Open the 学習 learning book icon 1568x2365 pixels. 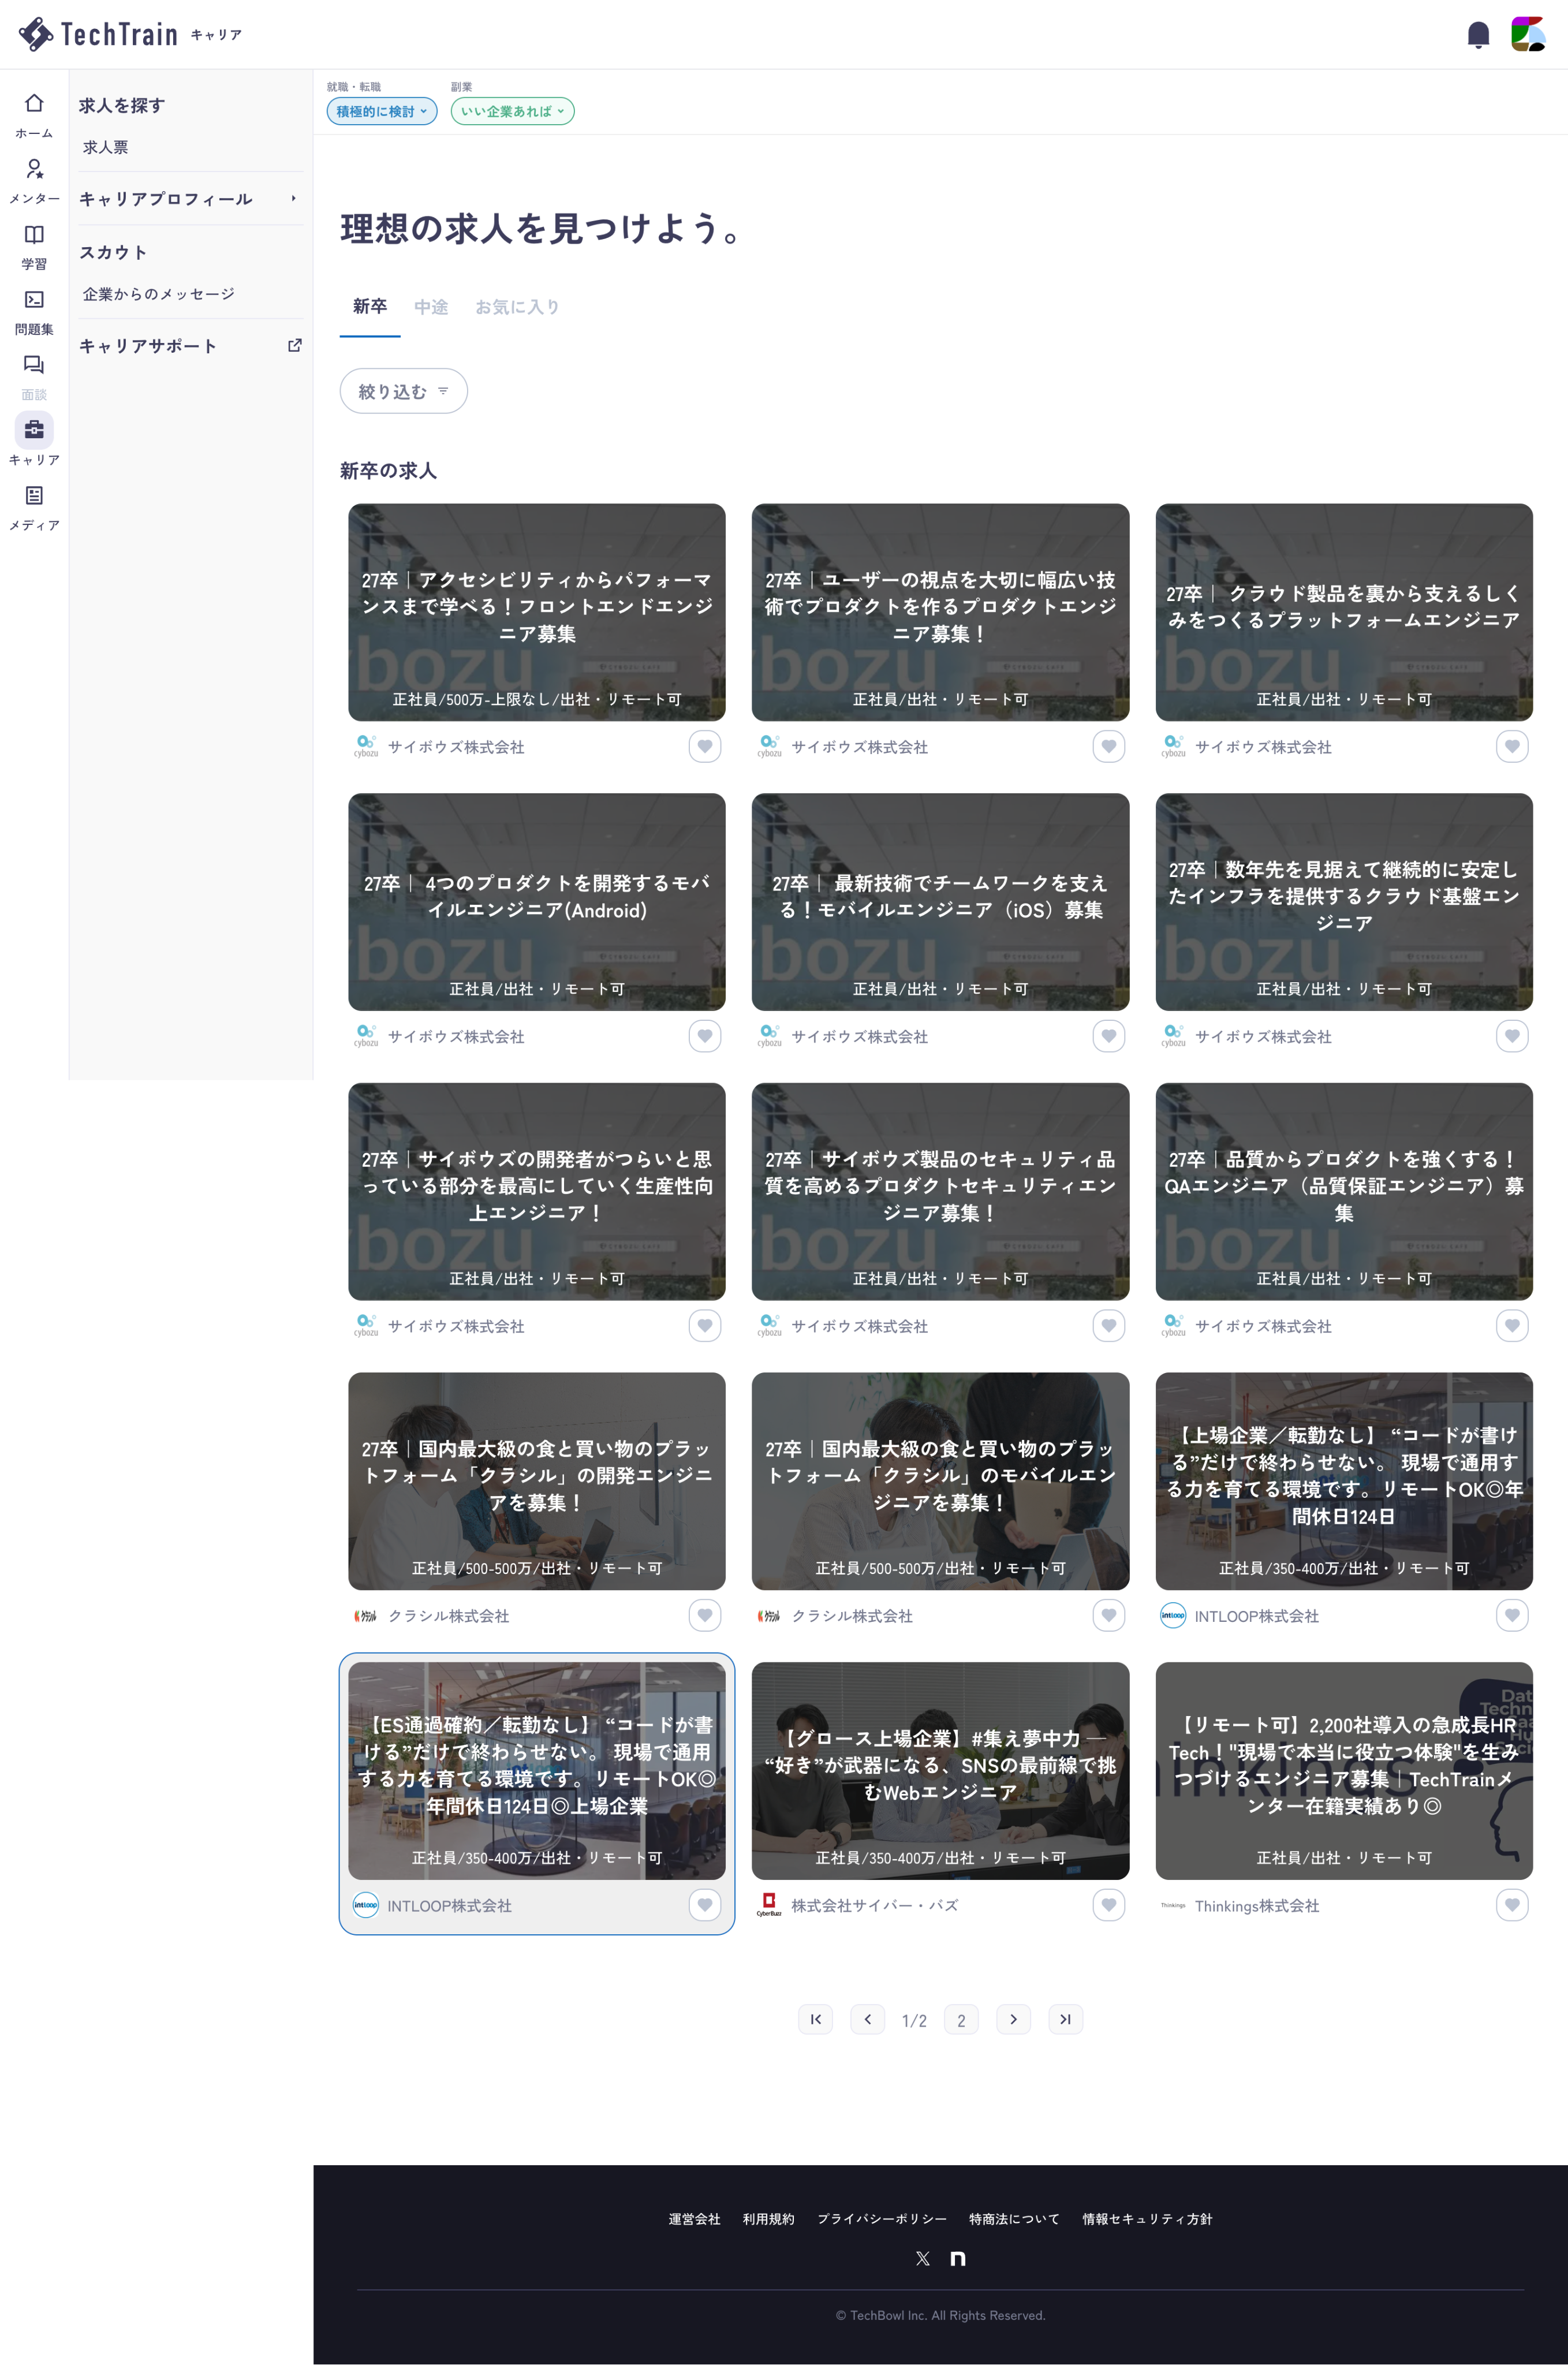[x=34, y=235]
